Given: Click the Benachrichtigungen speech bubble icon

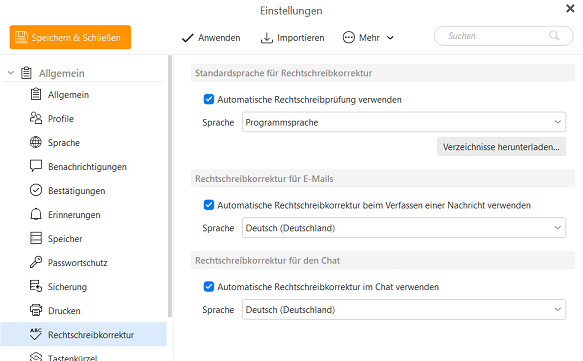Looking at the screenshot, I should (36, 166).
